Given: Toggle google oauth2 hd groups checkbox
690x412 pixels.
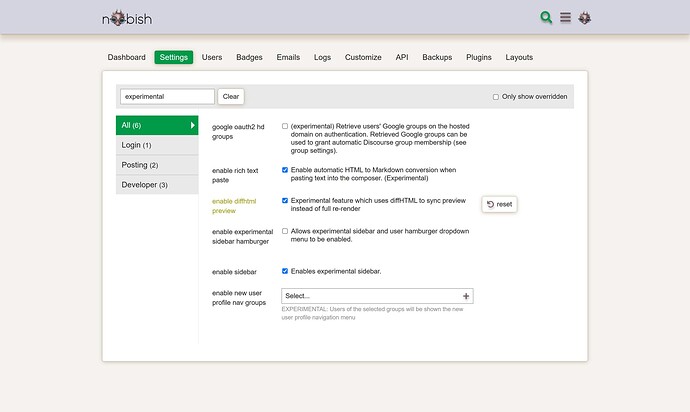Looking at the screenshot, I should tap(285, 126).
